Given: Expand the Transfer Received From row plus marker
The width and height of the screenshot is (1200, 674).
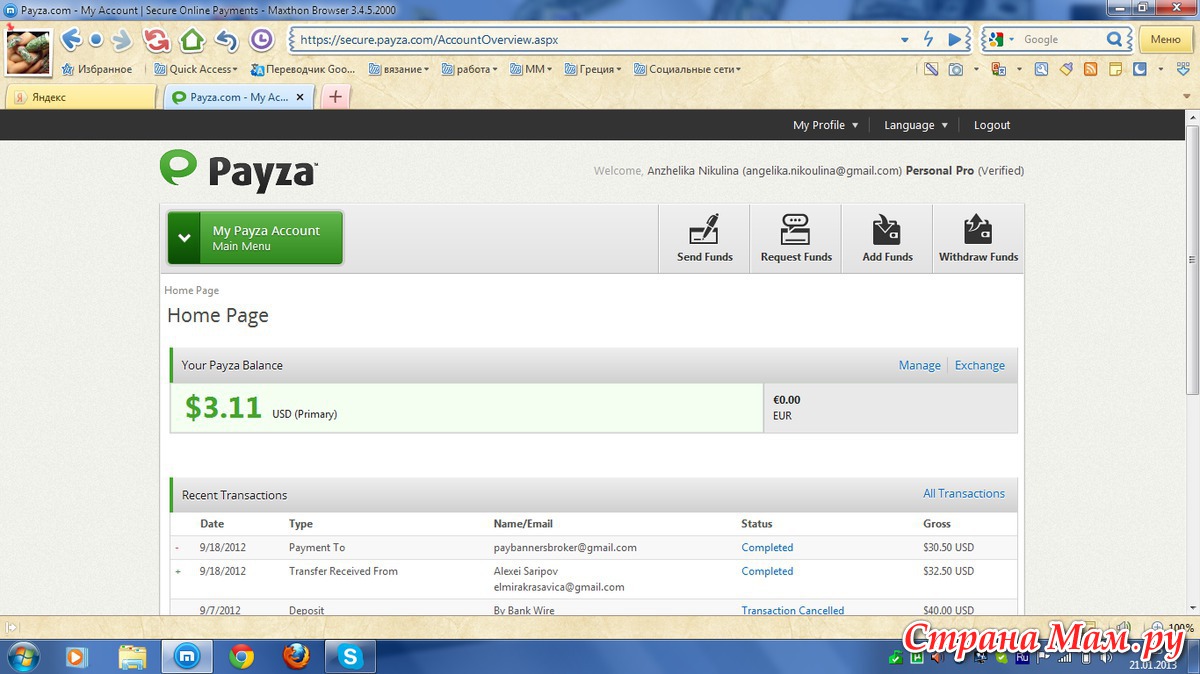Looking at the screenshot, I should point(178,572).
